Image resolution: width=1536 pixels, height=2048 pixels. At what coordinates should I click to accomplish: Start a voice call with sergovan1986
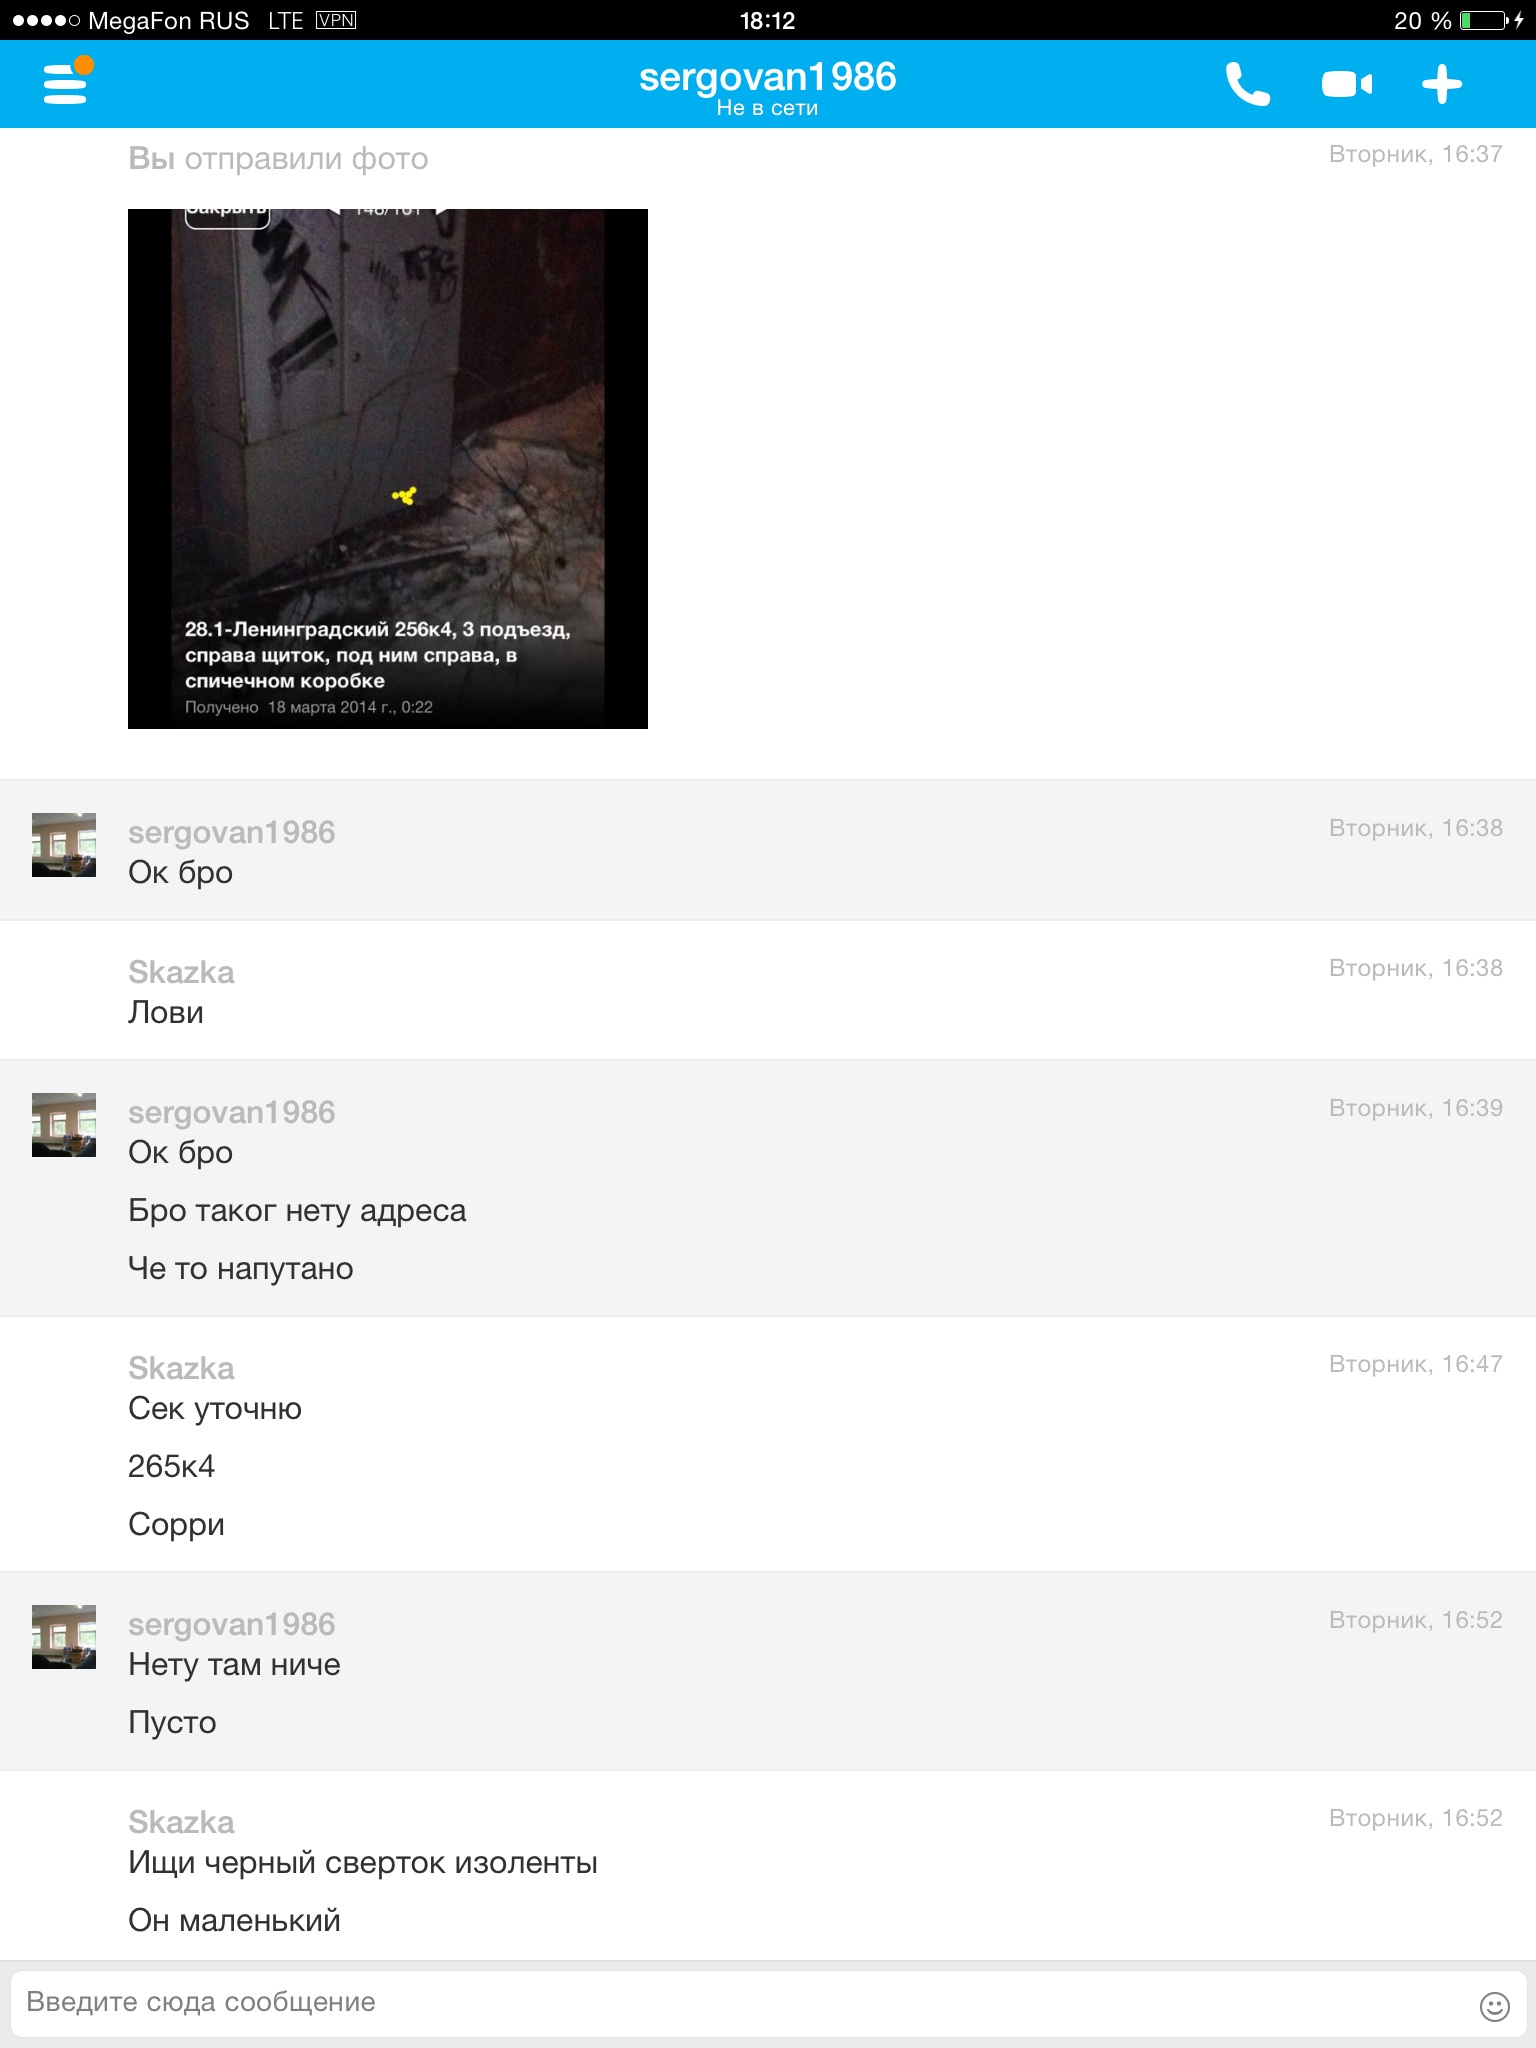(x=1247, y=84)
